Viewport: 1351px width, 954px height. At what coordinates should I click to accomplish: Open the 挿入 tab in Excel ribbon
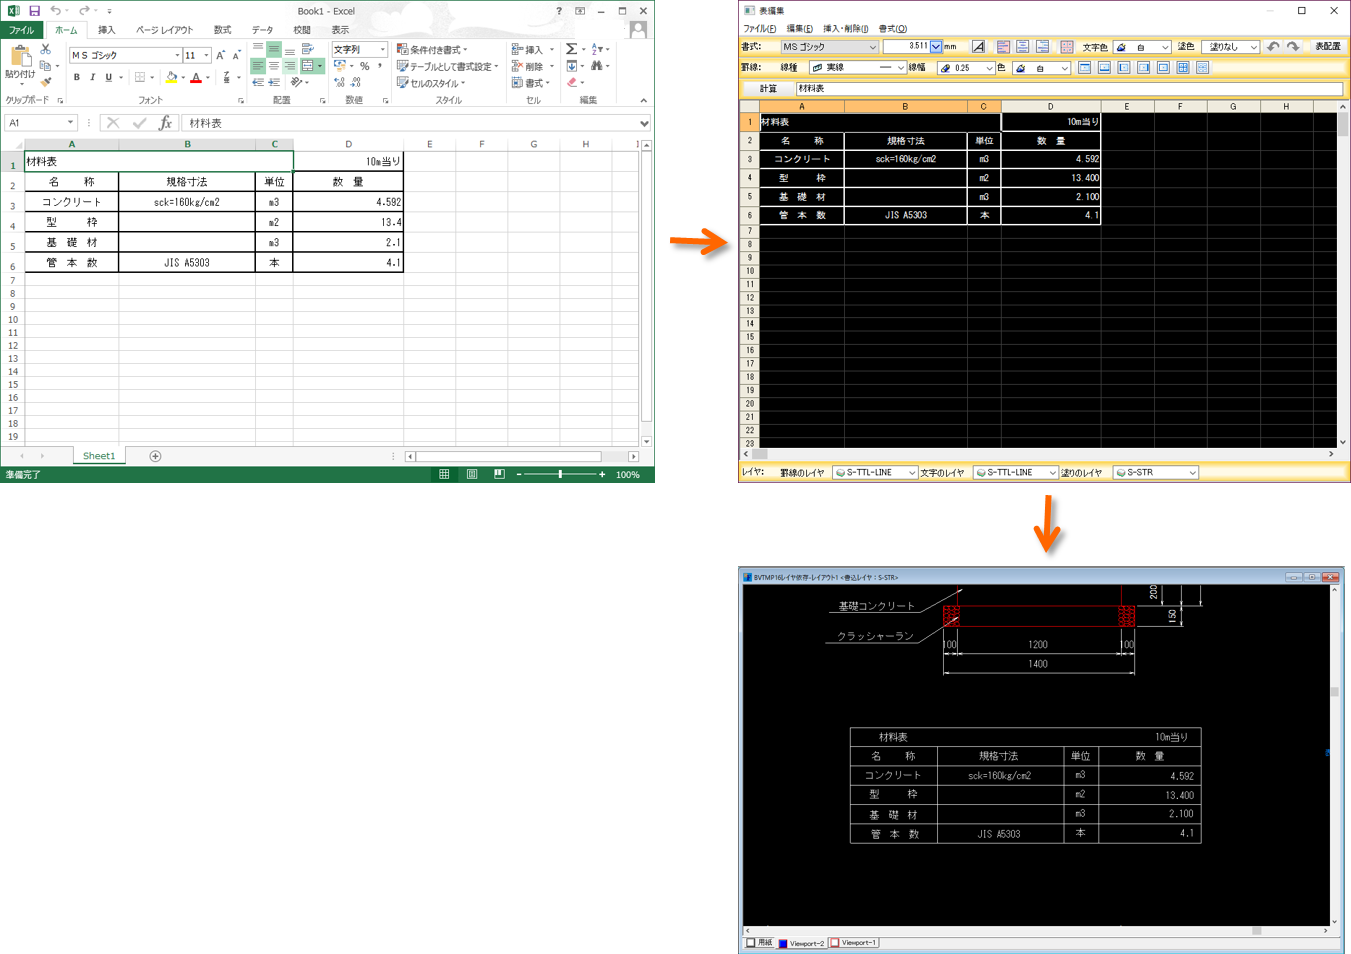pyautogui.click(x=106, y=30)
